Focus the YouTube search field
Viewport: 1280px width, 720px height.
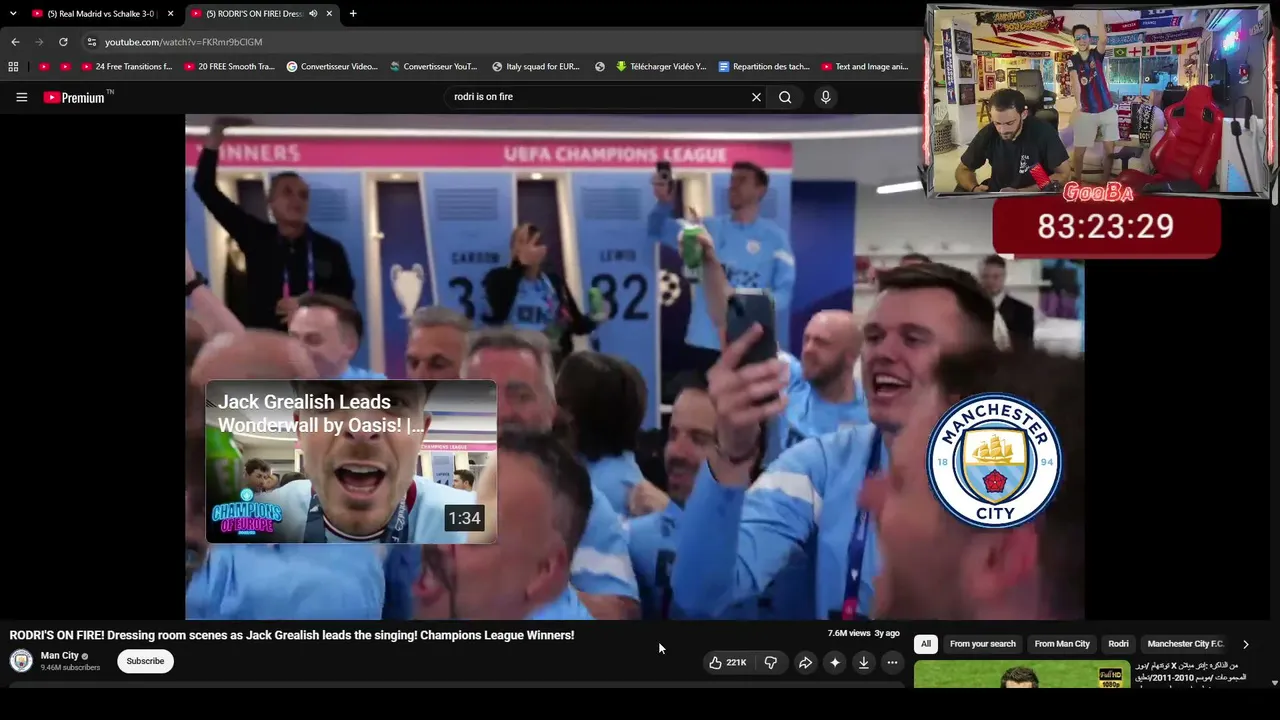click(x=595, y=97)
